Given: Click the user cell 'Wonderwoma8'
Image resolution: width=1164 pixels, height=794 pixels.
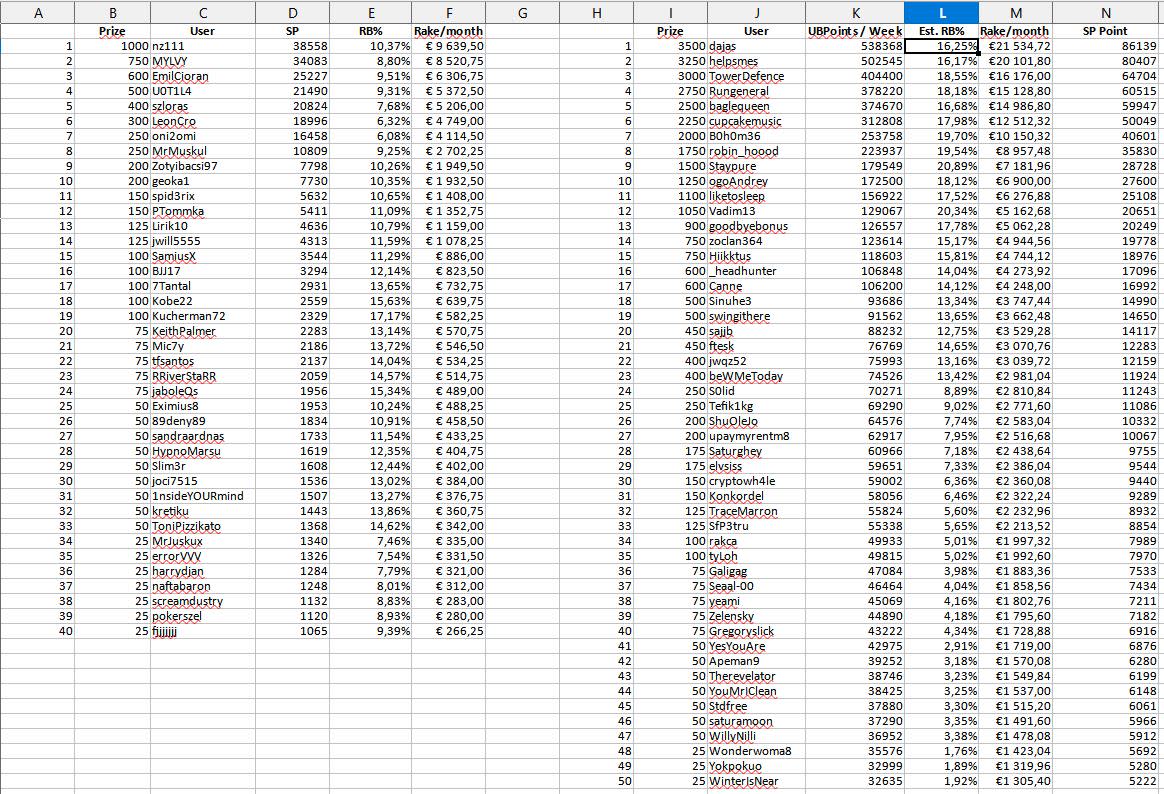Looking at the screenshot, I should point(756,751).
